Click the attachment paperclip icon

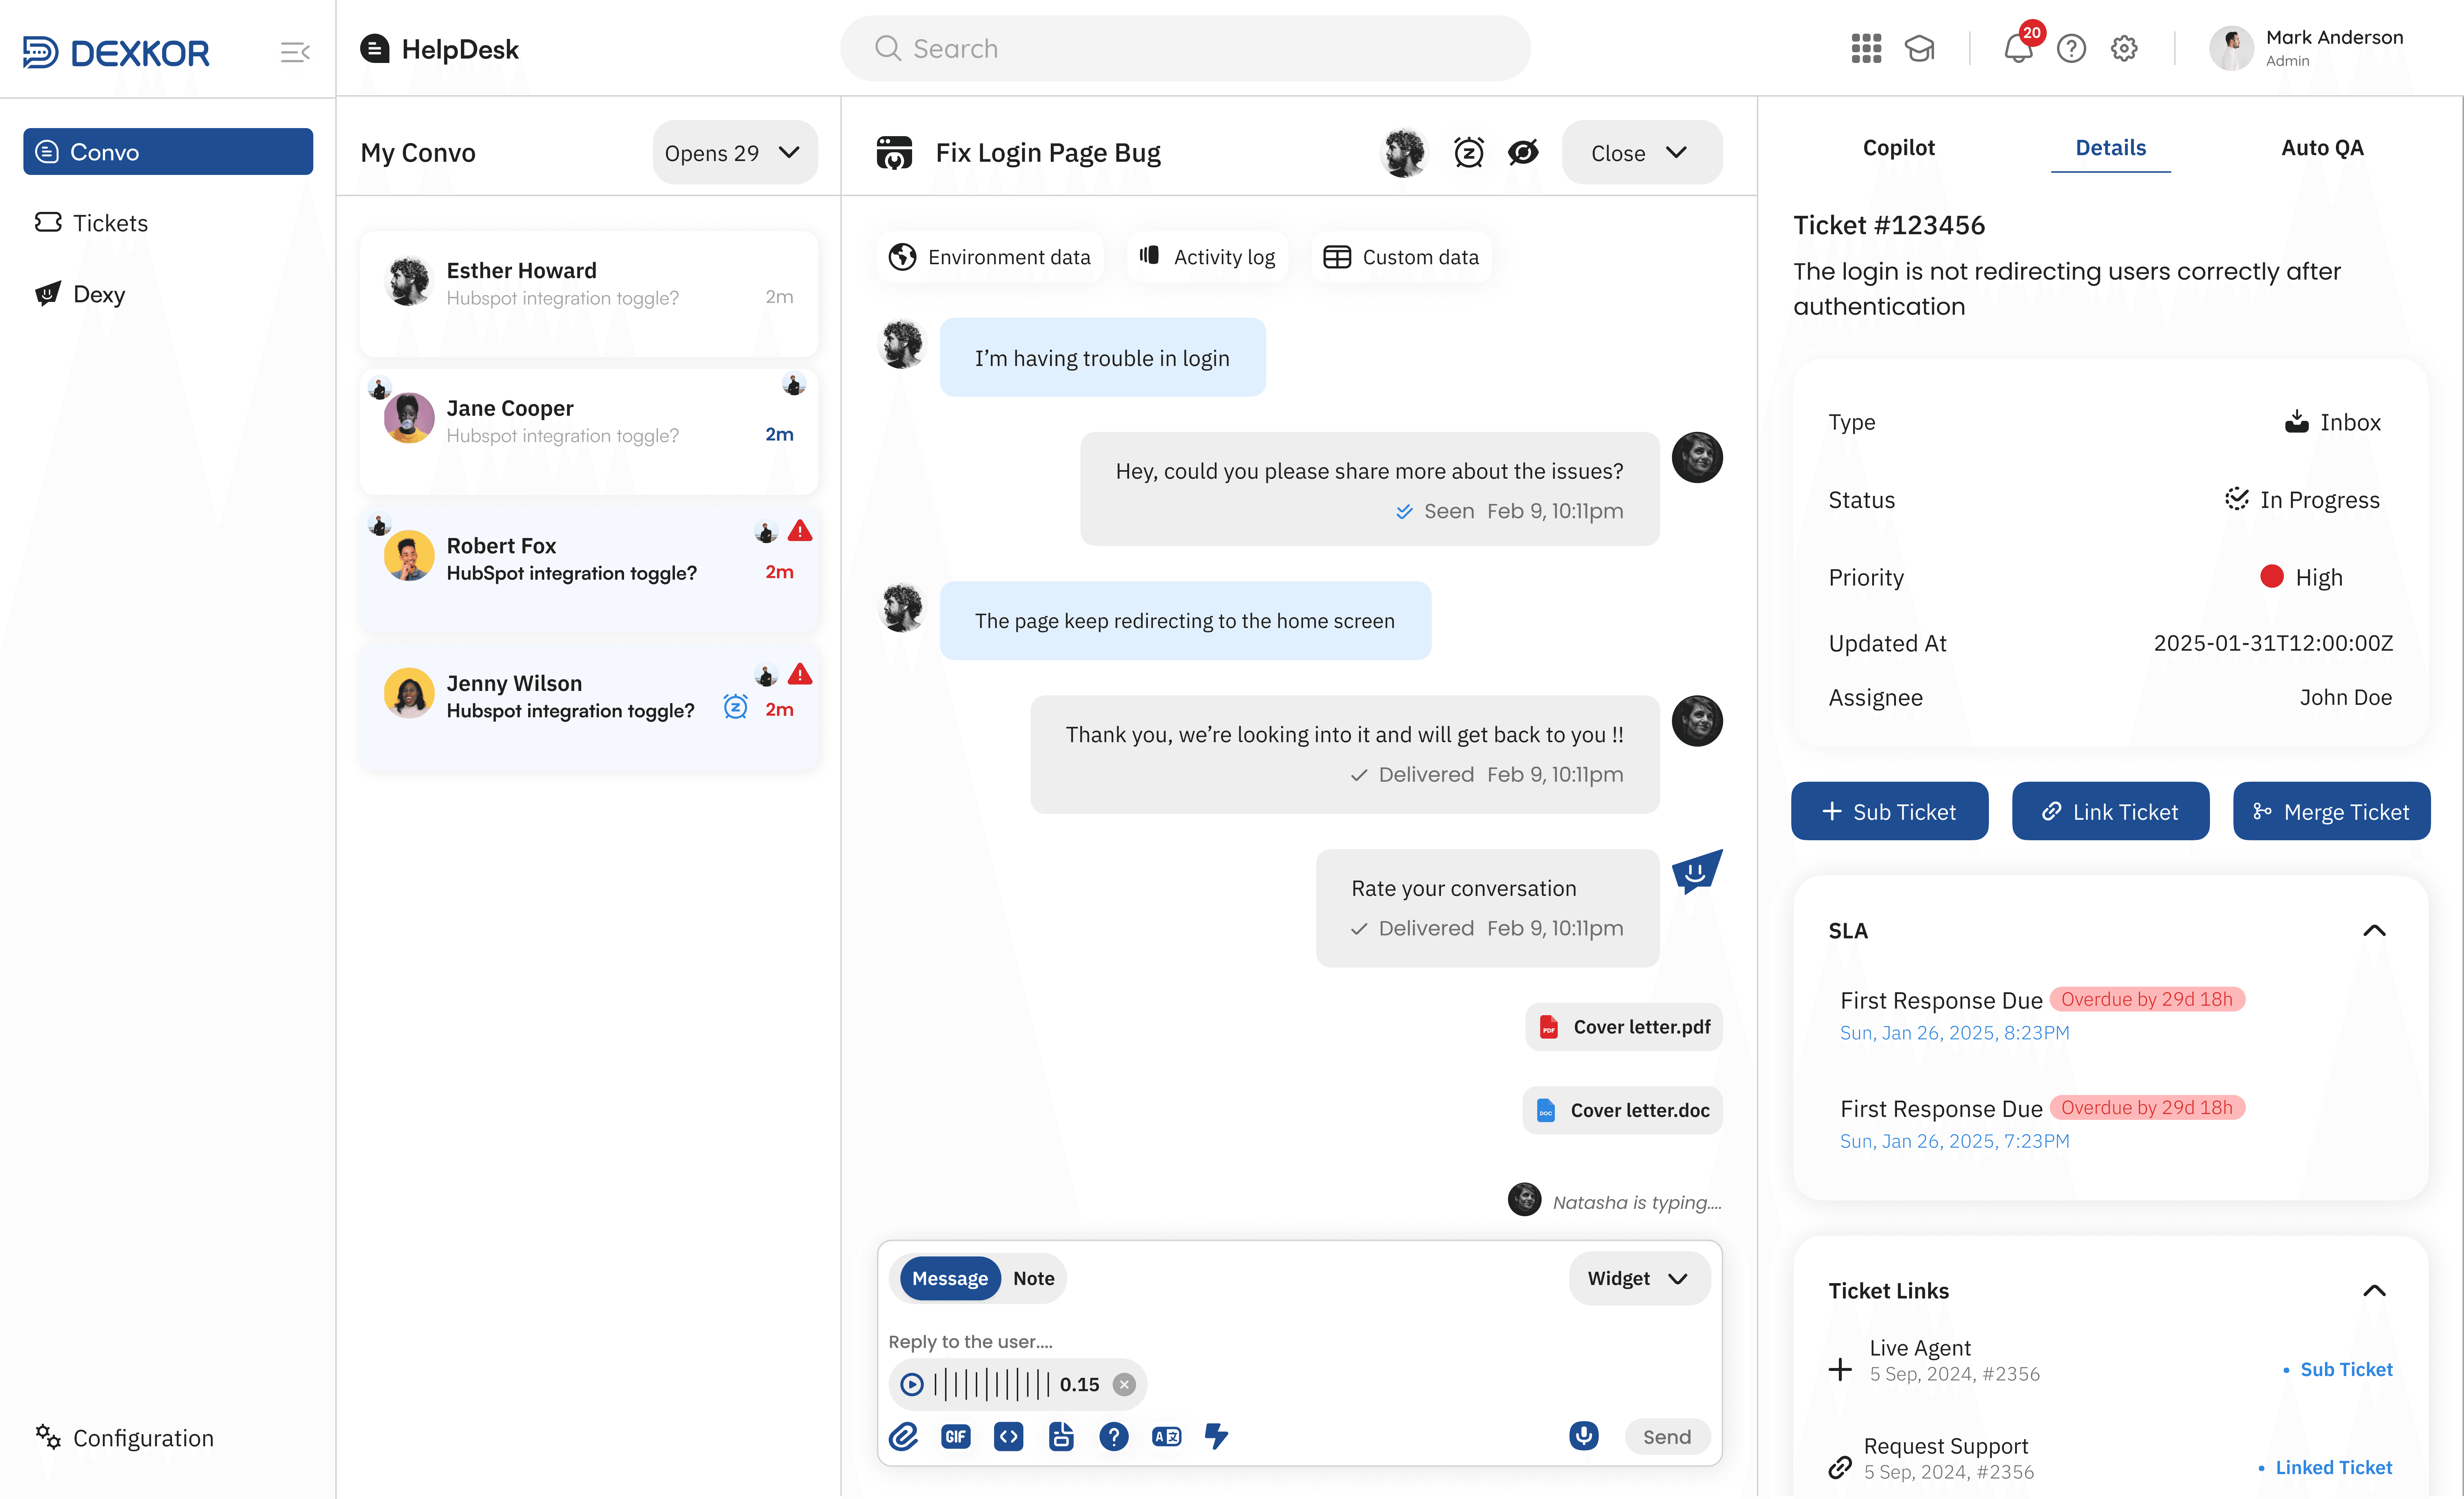(x=903, y=1437)
